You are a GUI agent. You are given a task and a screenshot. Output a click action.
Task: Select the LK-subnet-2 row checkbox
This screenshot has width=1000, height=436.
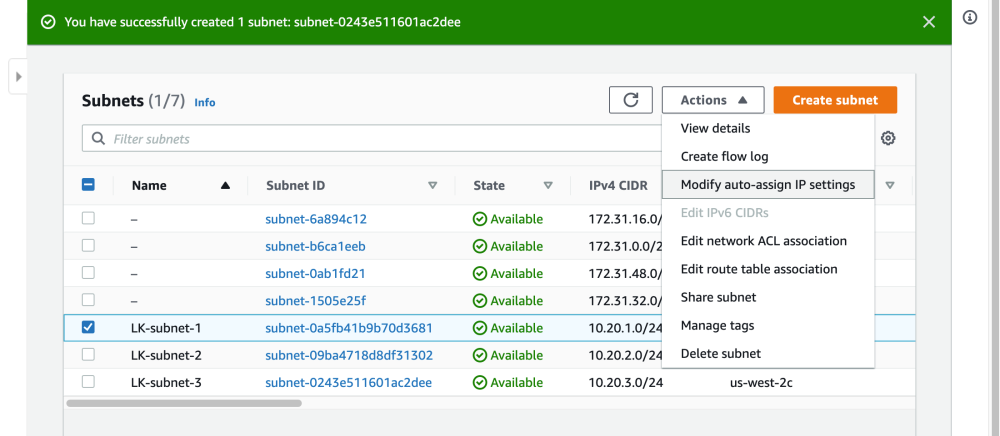point(88,354)
